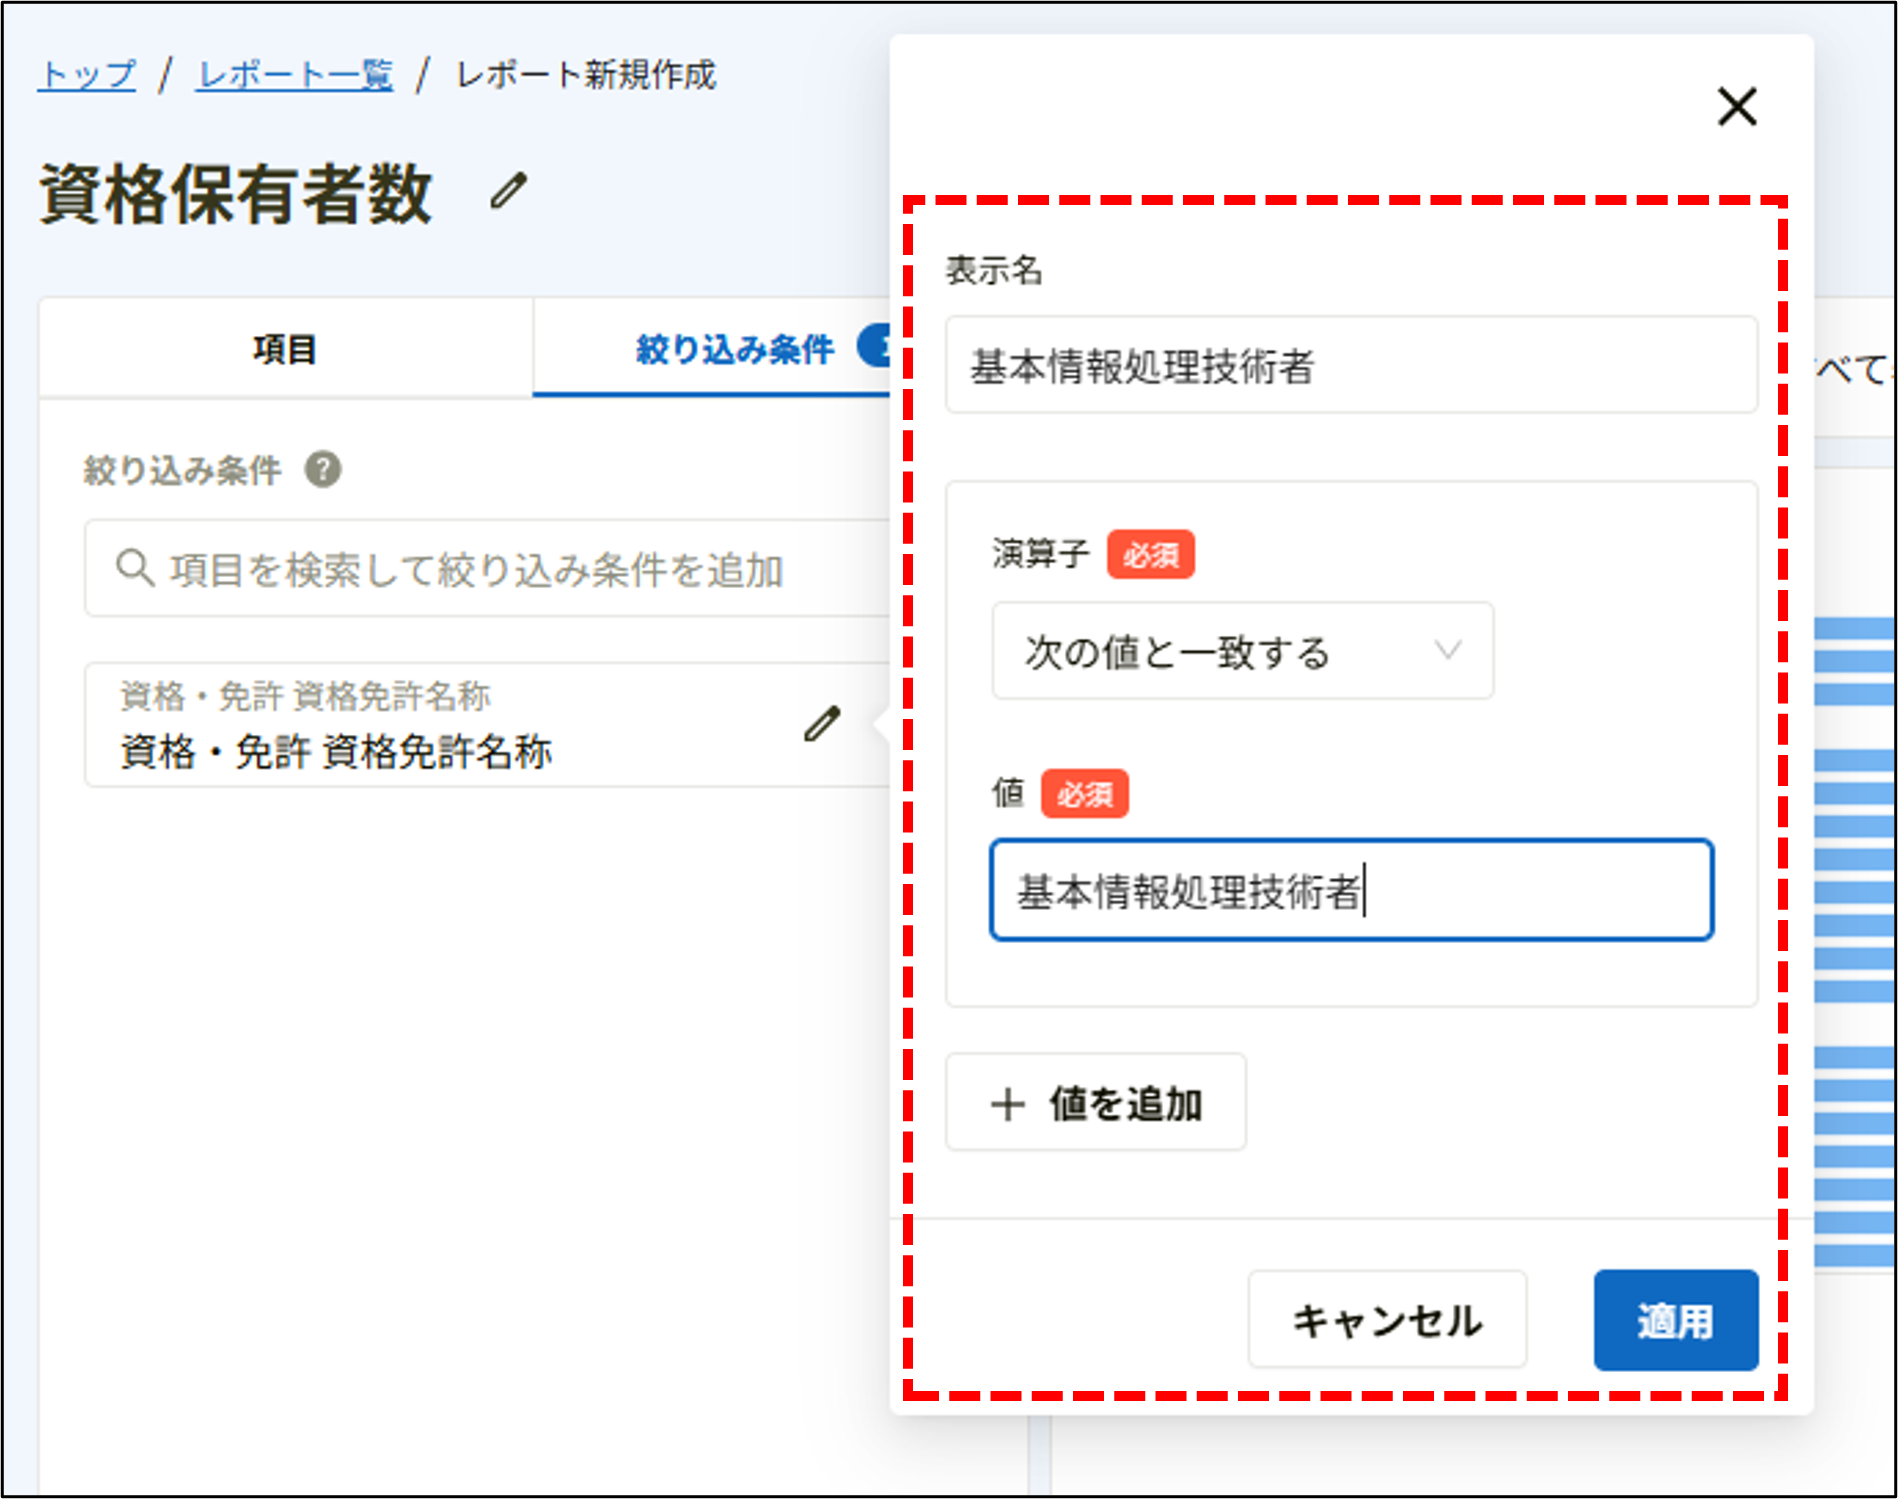Open the トップ breadcrumb link
Screen dimensions: 1898x1499
tap(86, 74)
